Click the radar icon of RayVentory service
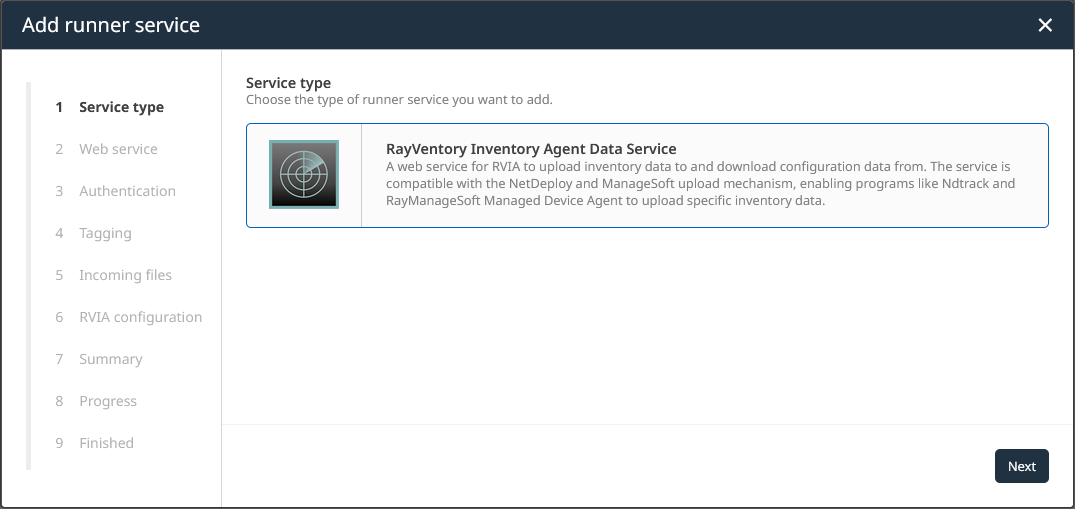Screen dimensions: 1075x509 tap(304, 175)
